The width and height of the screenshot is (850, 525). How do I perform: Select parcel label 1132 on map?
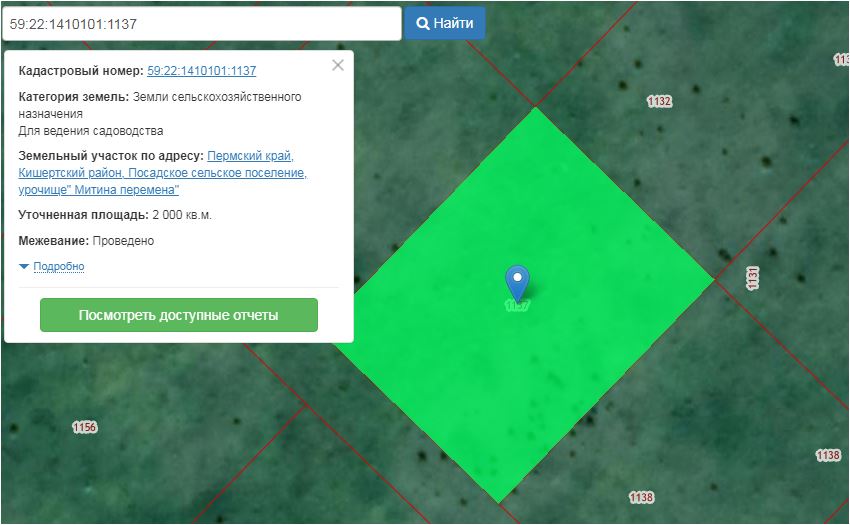(x=659, y=101)
